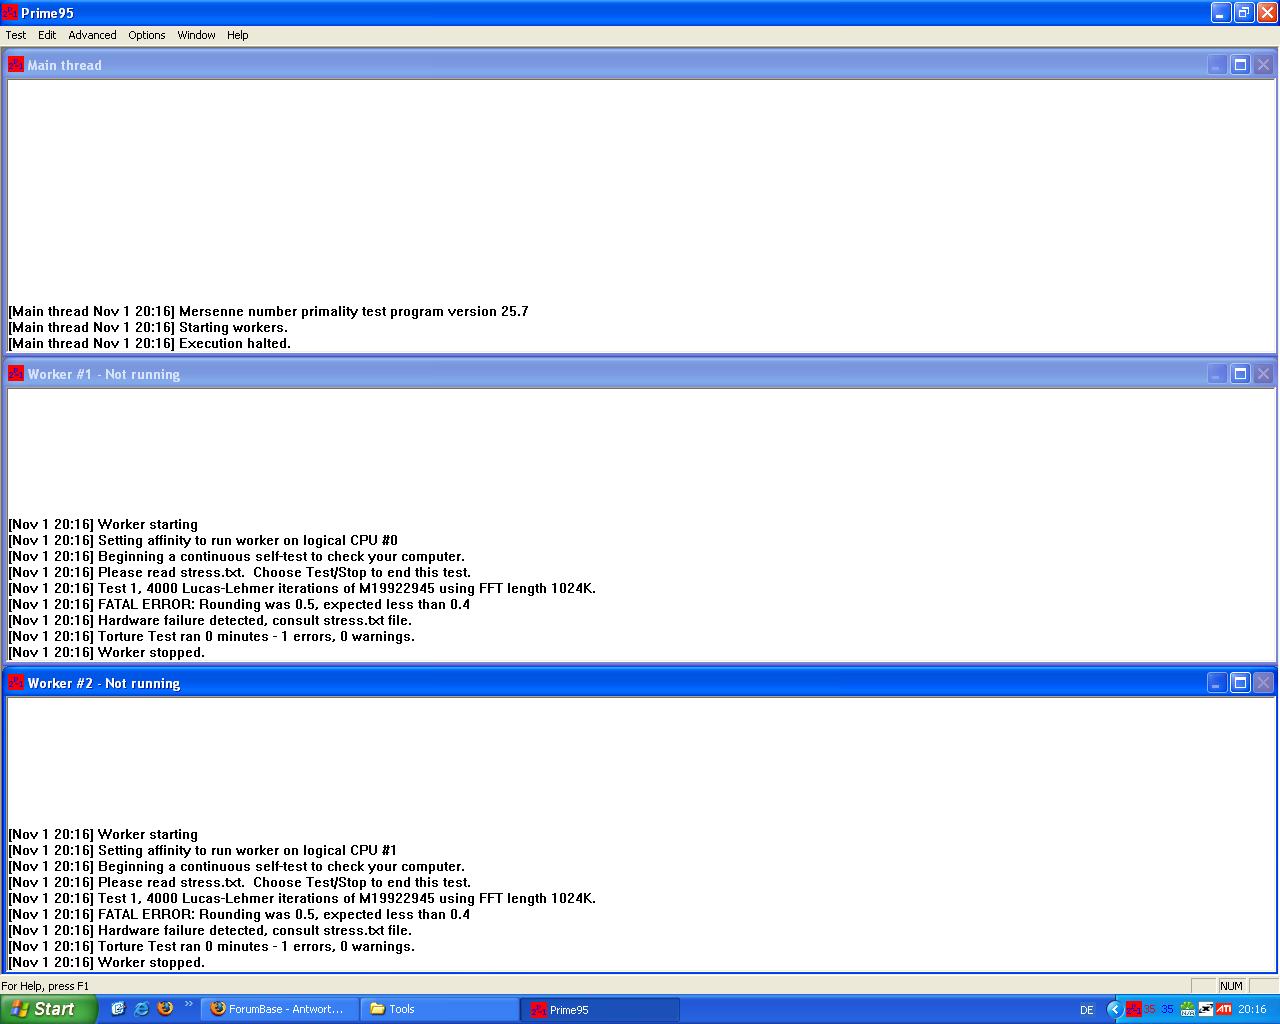This screenshot has height=1024, width=1280.
Task: Click the red Prime95 tray icon
Action: coord(1134,1010)
